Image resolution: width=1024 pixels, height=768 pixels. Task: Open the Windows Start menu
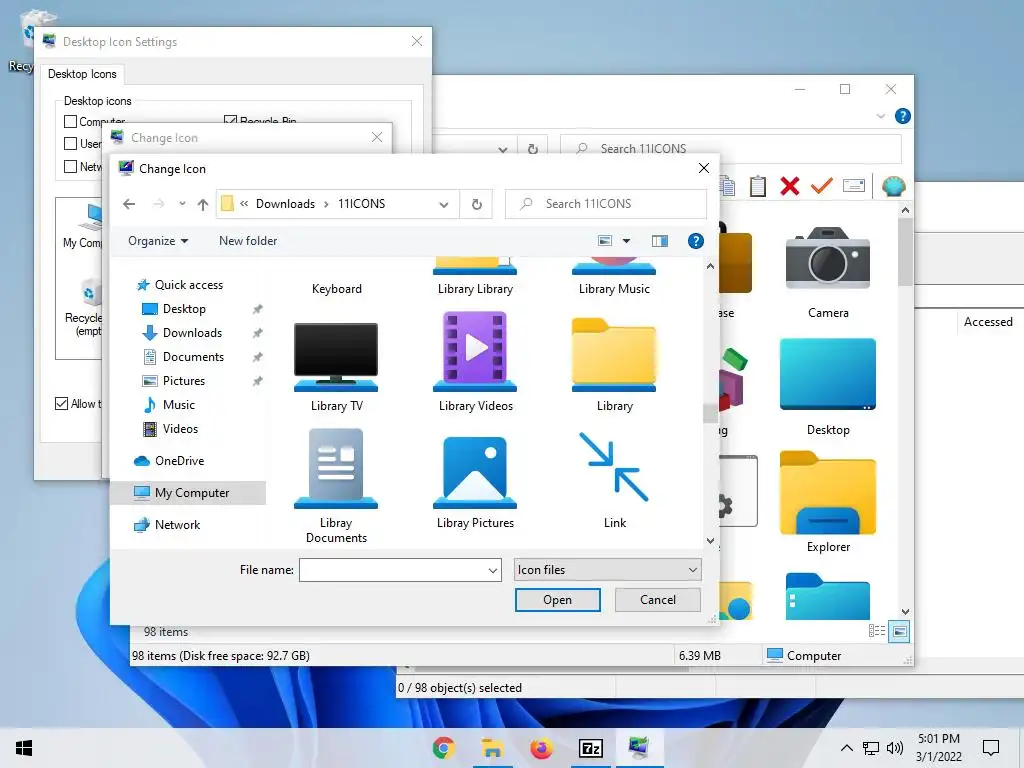tap(24, 748)
